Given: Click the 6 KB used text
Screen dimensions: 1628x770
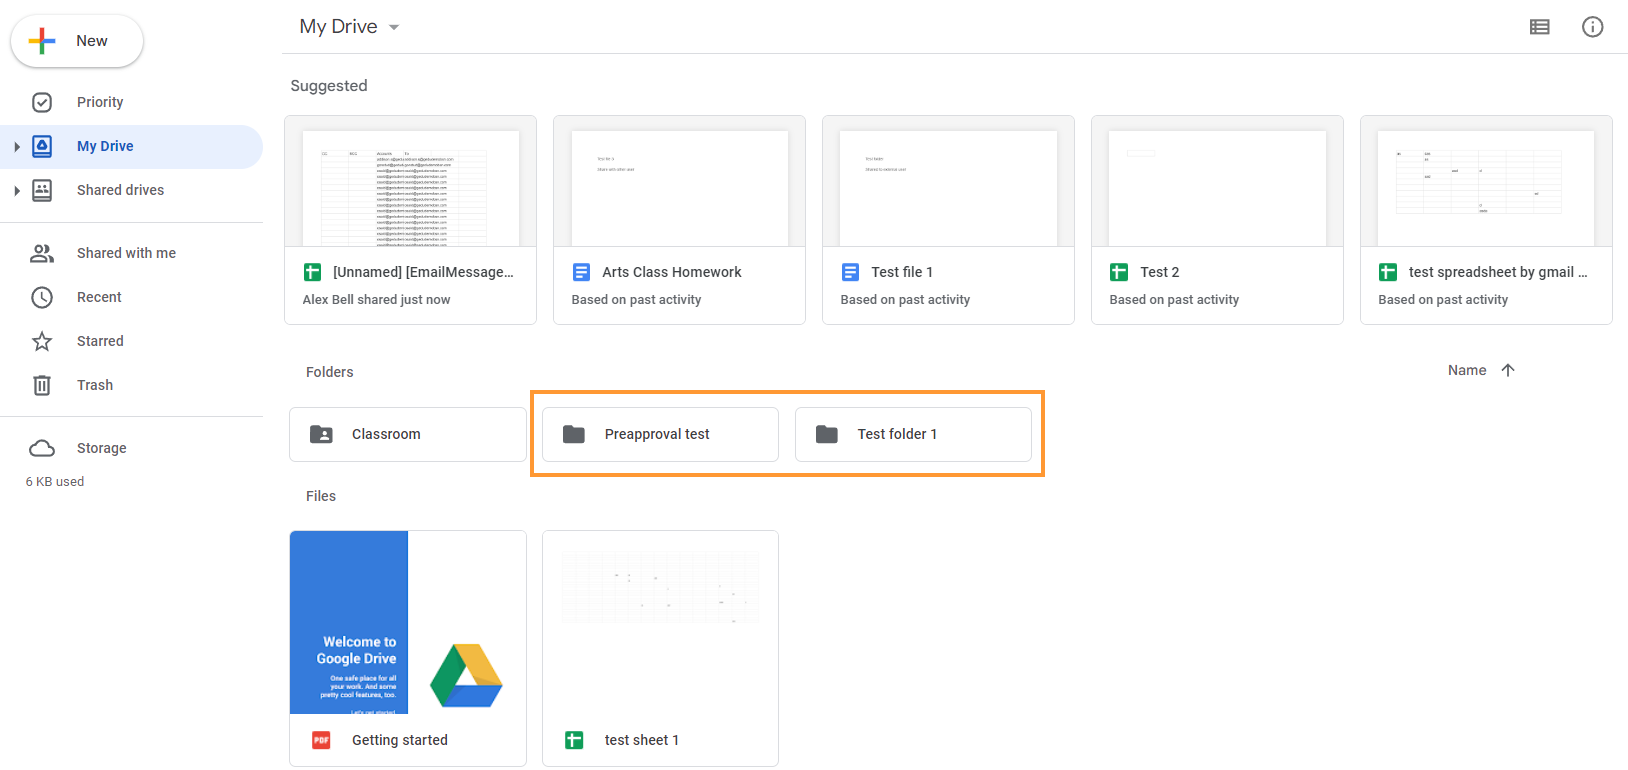Looking at the screenshot, I should point(55,482).
